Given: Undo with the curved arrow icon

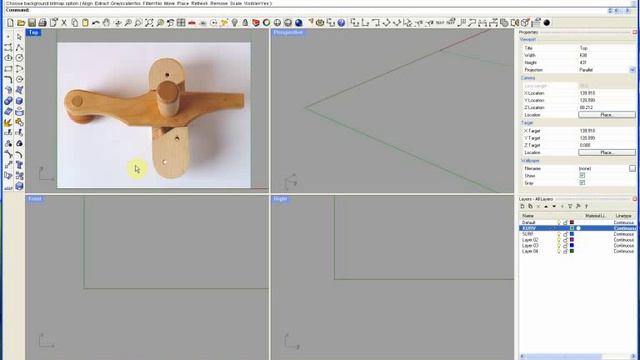Looking at the screenshot, I should coord(96,23).
